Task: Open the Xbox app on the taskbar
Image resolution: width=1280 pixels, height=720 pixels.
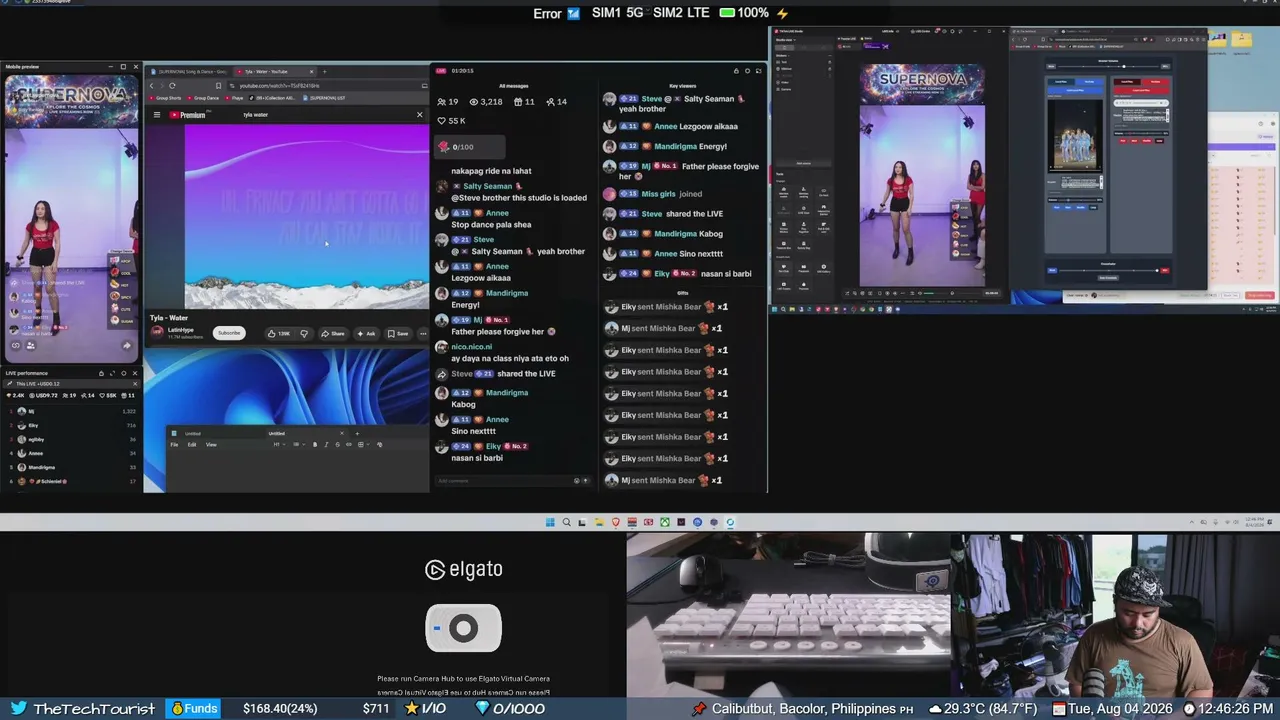Action: [x=664, y=522]
